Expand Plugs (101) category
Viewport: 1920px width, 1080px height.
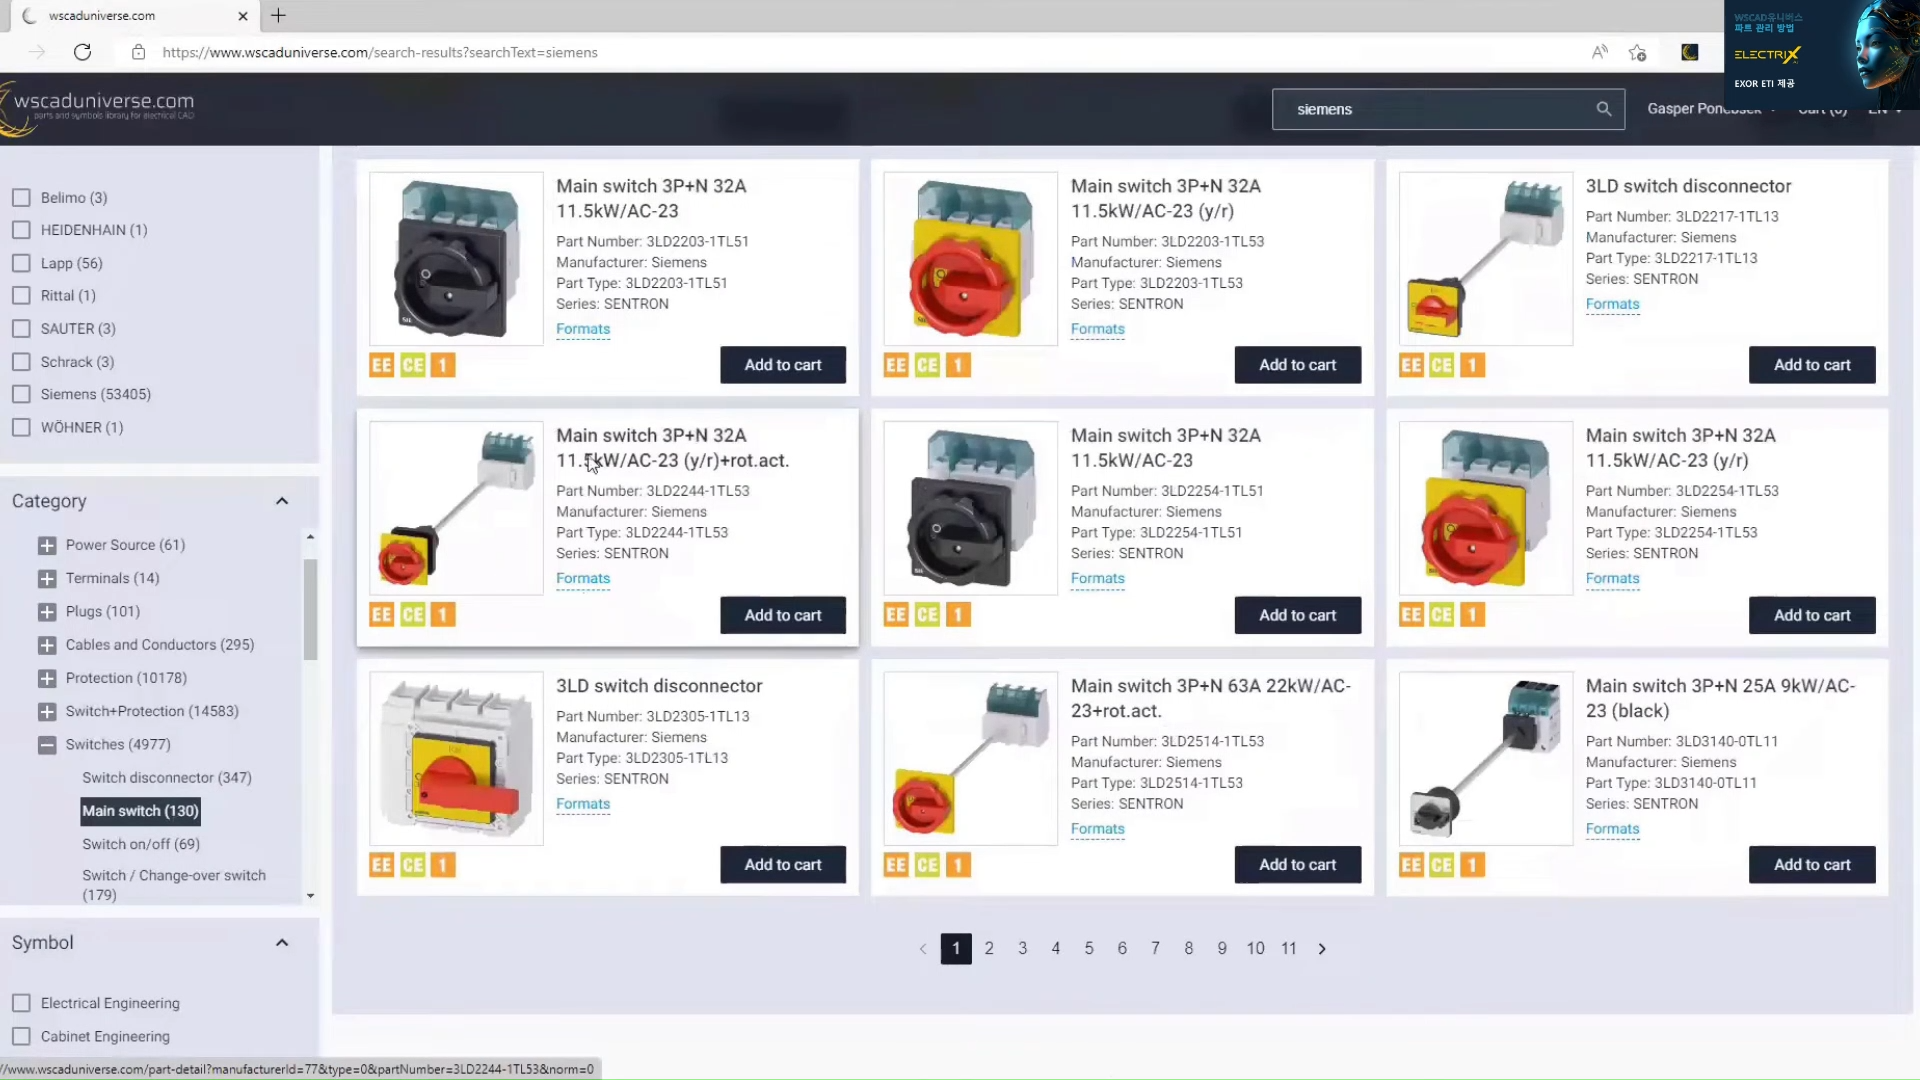click(x=47, y=612)
